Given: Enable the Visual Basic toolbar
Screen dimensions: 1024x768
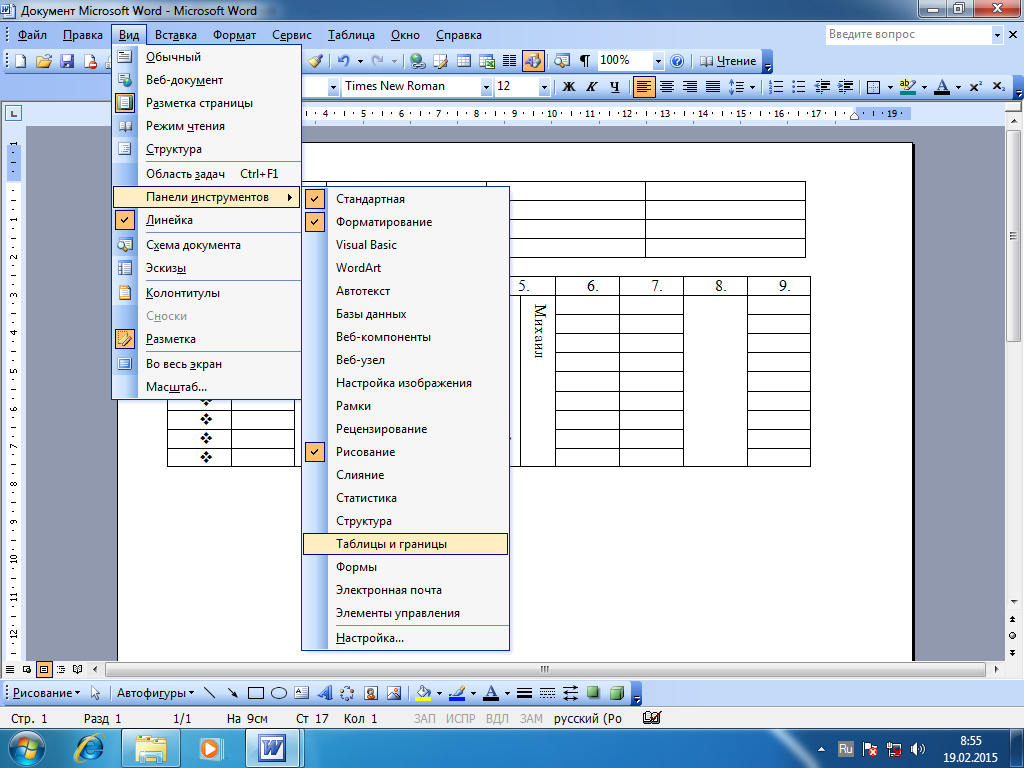Looking at the screenshot, I should point(405,245).
